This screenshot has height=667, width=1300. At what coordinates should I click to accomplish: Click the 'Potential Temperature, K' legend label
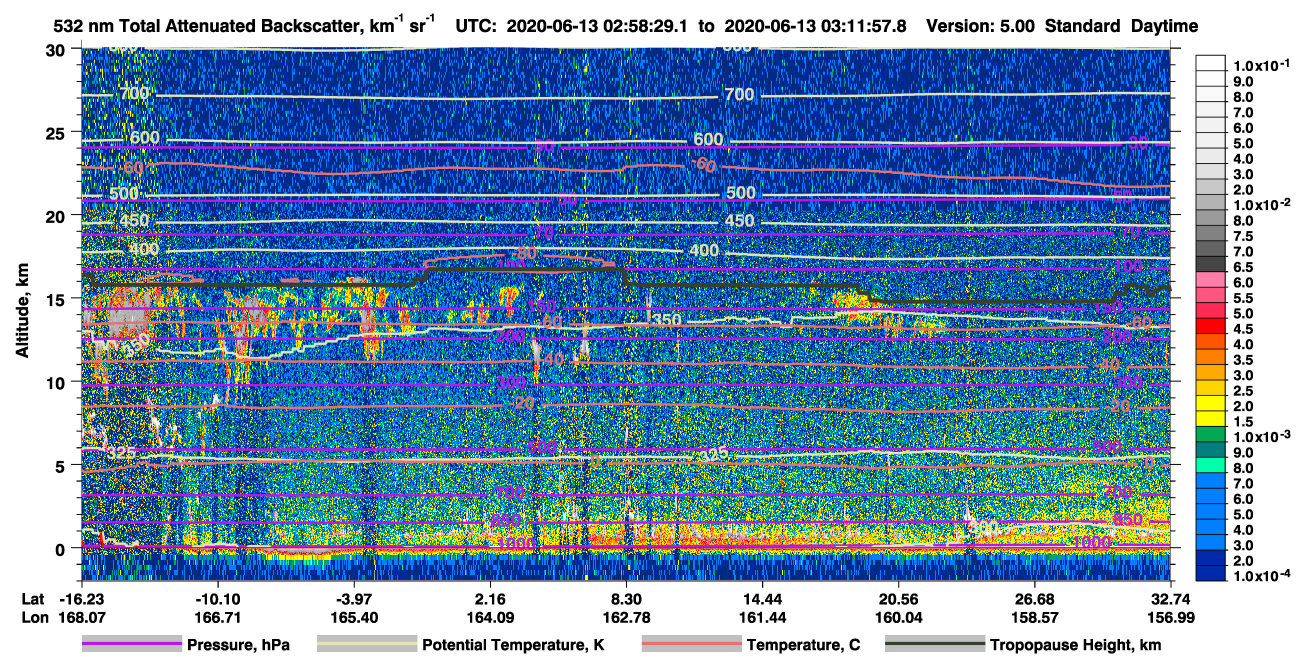point(514,645)
